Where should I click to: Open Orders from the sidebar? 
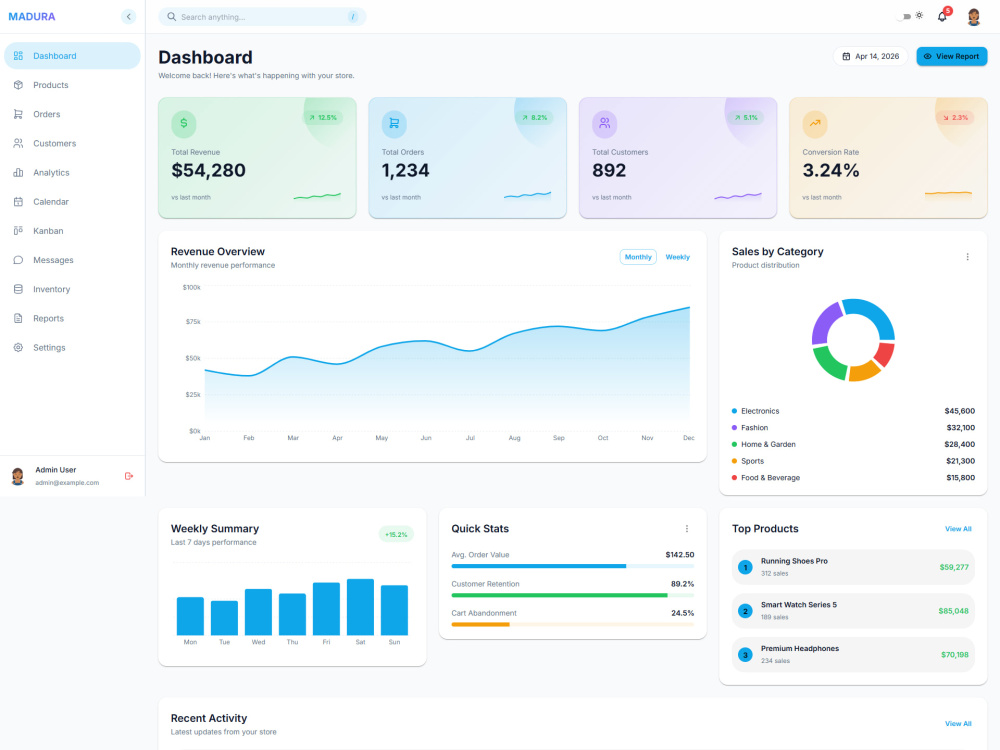click(72, 114)
